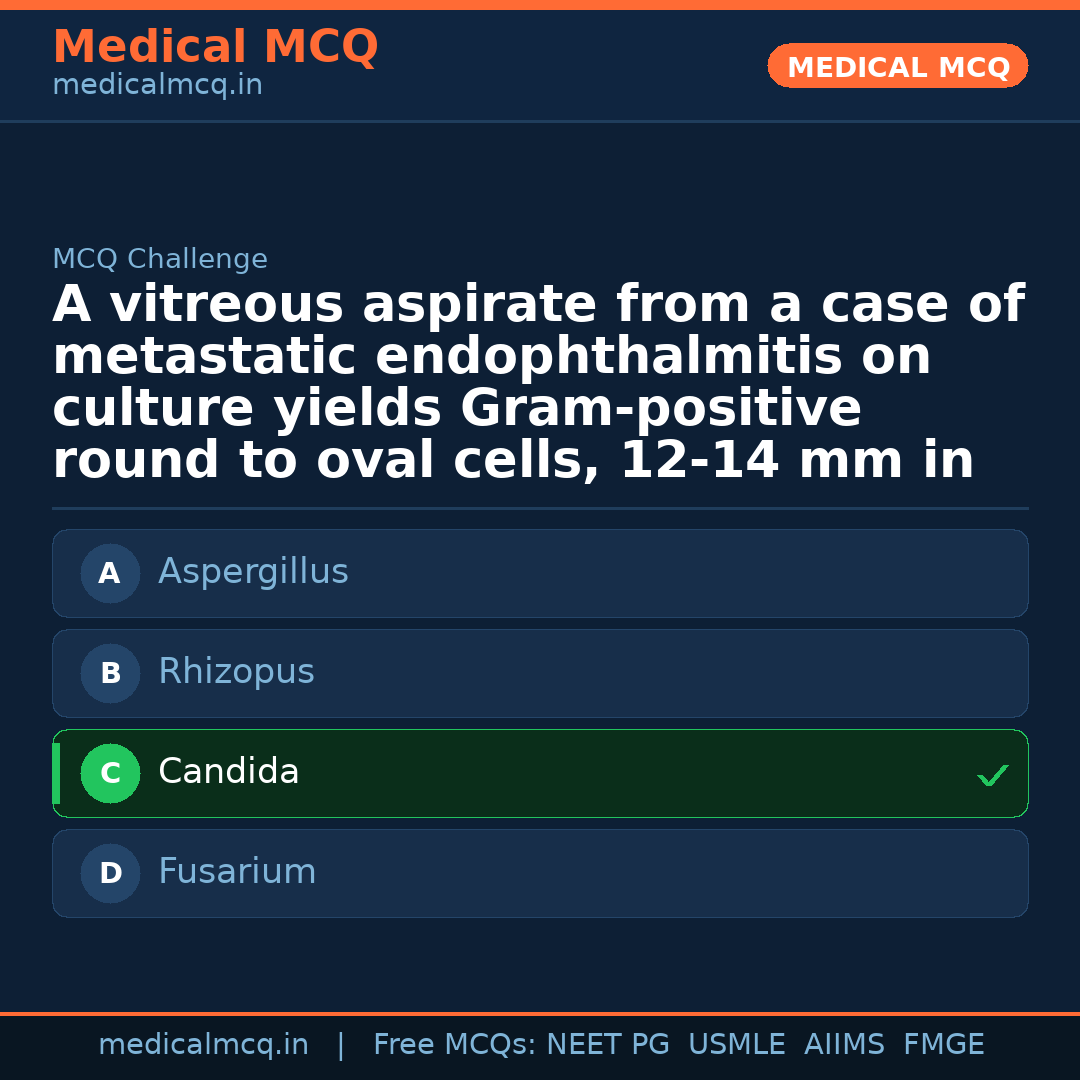Click the green letter C circle
This screenshot has height=1080, width=1080.
click(x=110, y=773)
